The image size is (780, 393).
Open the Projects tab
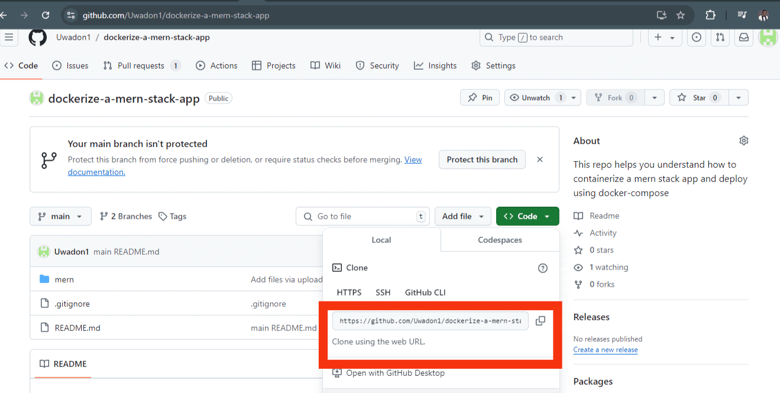tap(274, 66)
